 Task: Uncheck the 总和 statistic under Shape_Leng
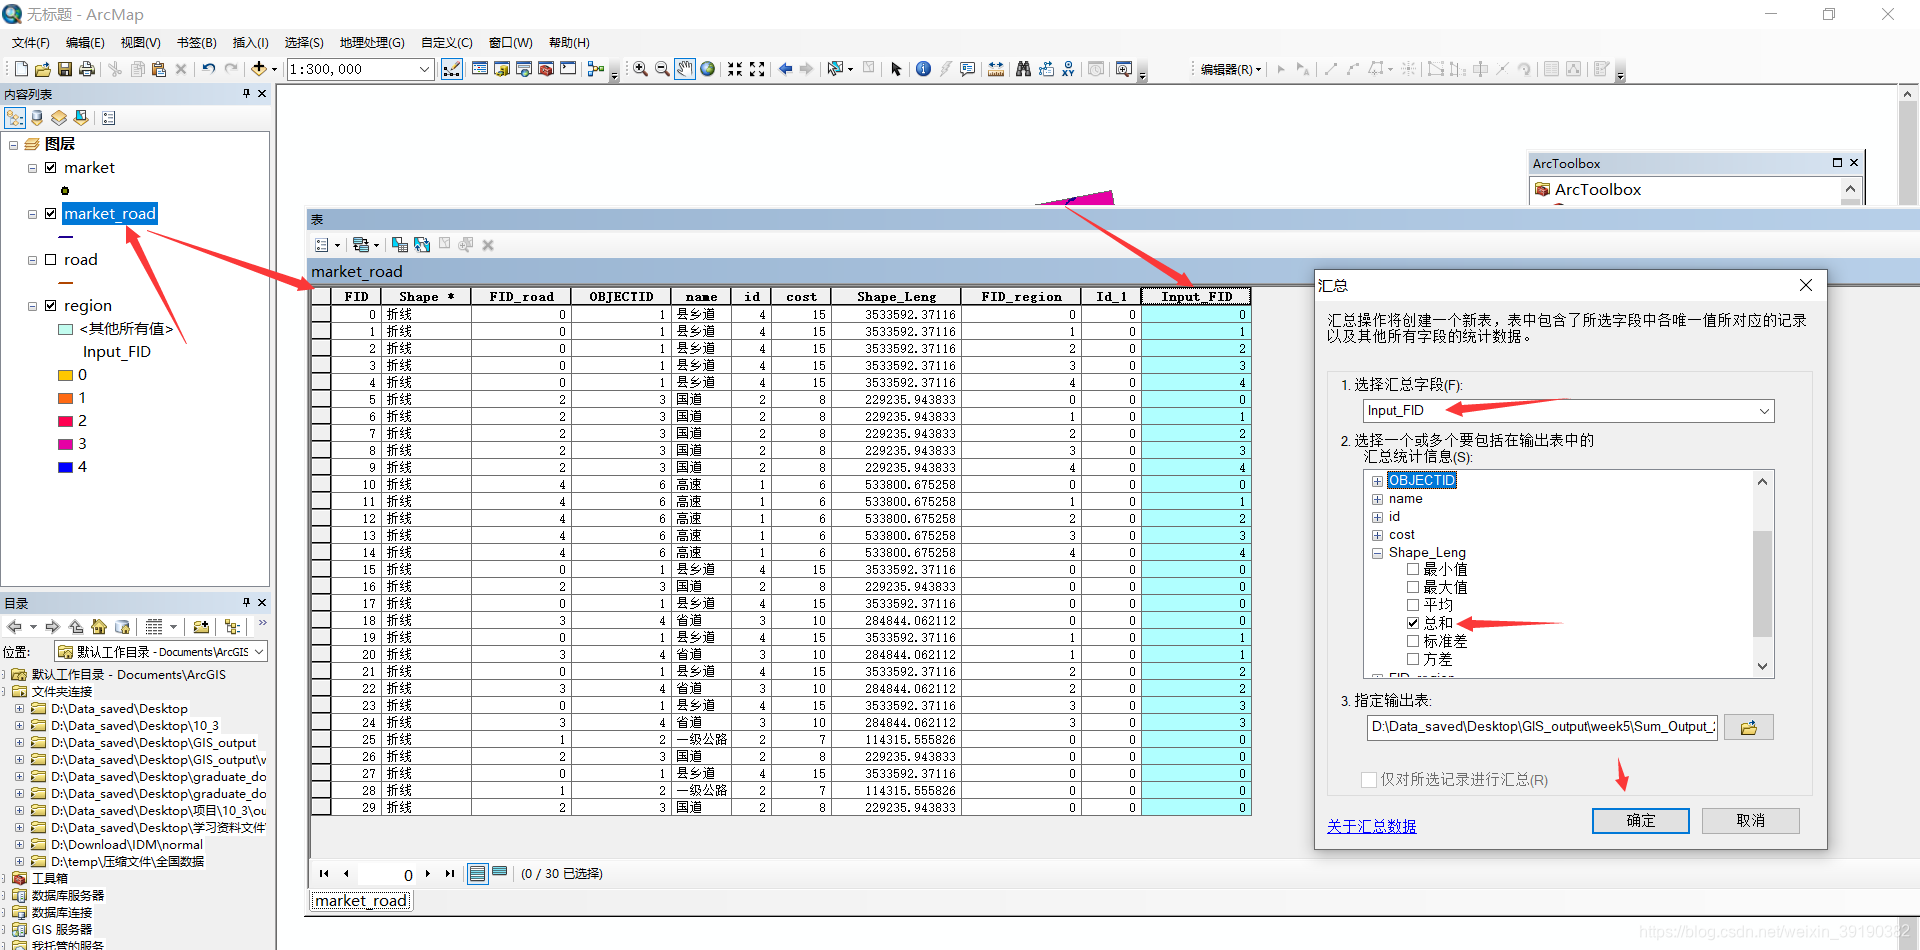[x=1413, y=623]
